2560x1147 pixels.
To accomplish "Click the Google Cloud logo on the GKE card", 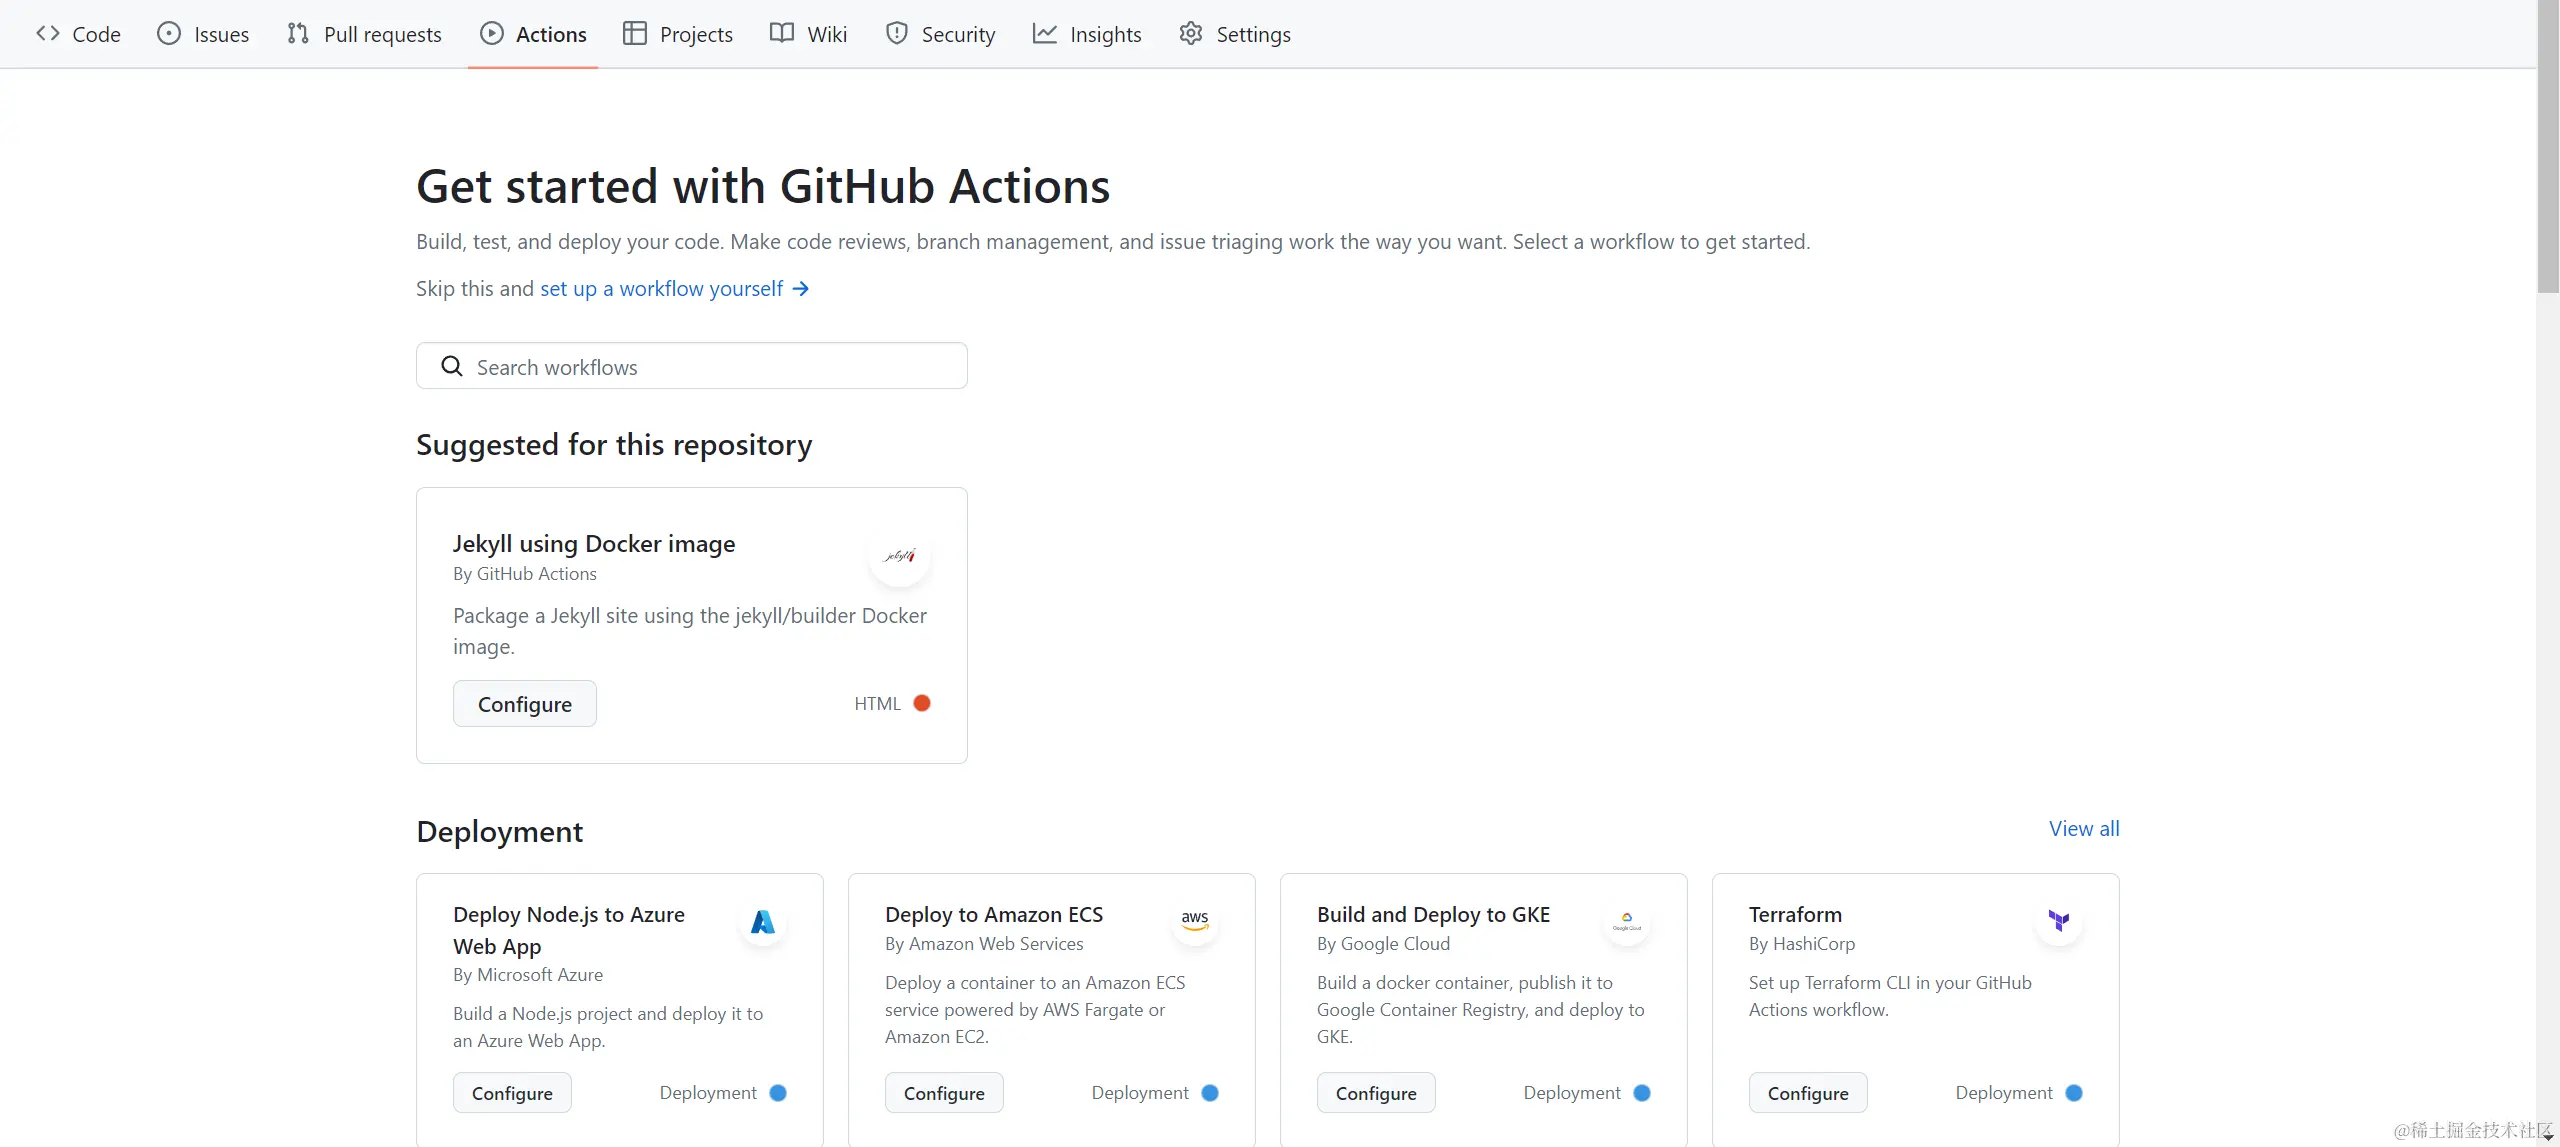I will pyautogui.click(x=1627, y=920).
